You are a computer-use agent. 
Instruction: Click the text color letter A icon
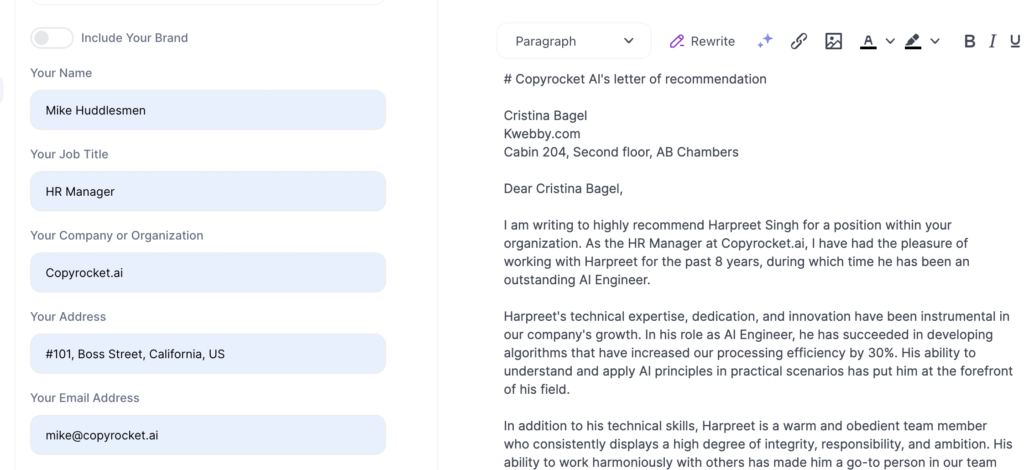pos(868,41)
